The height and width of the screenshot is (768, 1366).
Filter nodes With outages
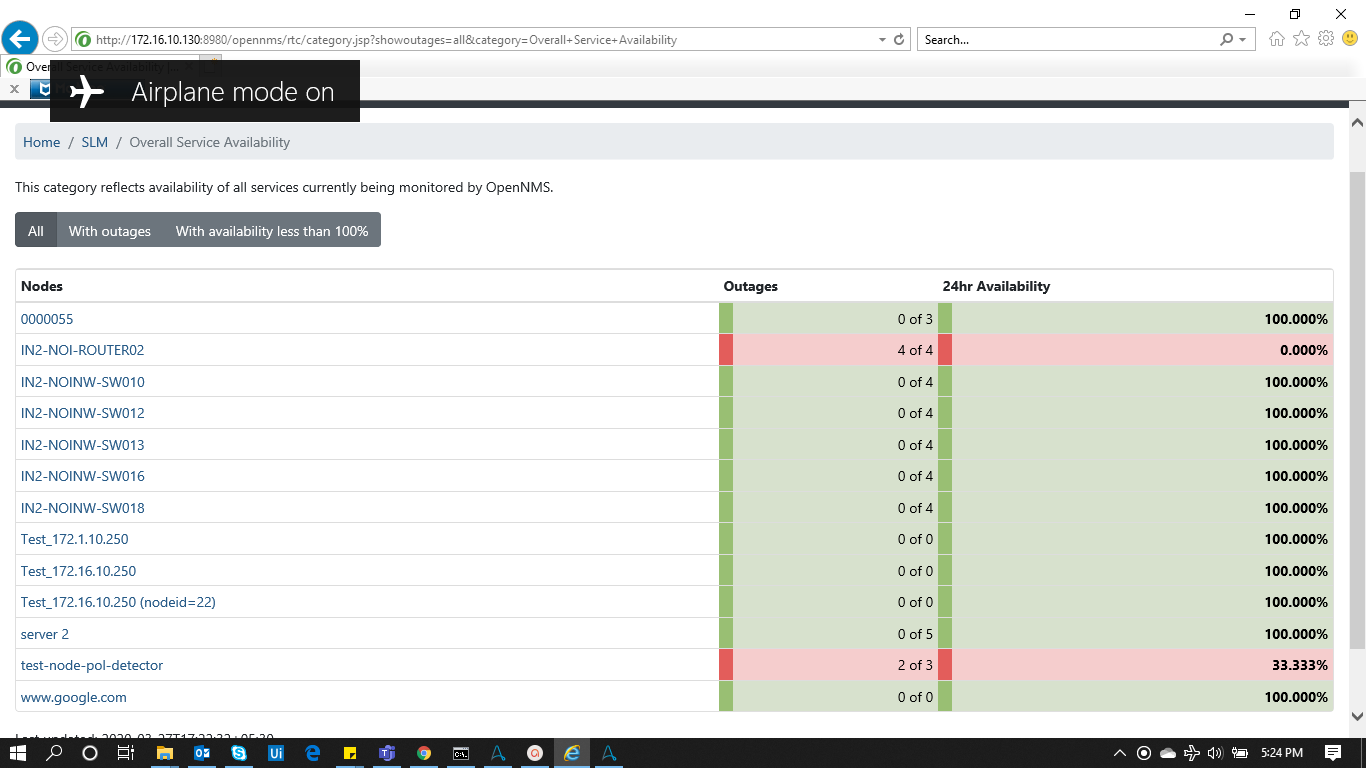pos(110,231)
